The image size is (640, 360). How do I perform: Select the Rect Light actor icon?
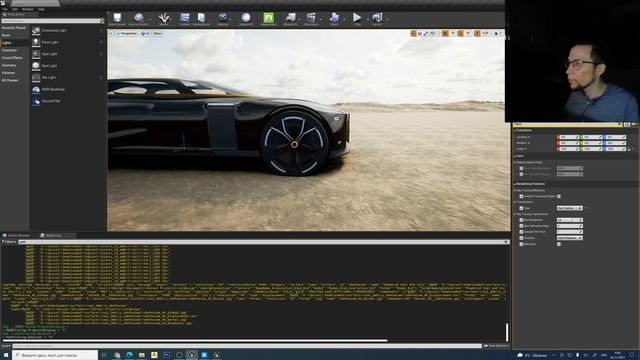[36, 66]
